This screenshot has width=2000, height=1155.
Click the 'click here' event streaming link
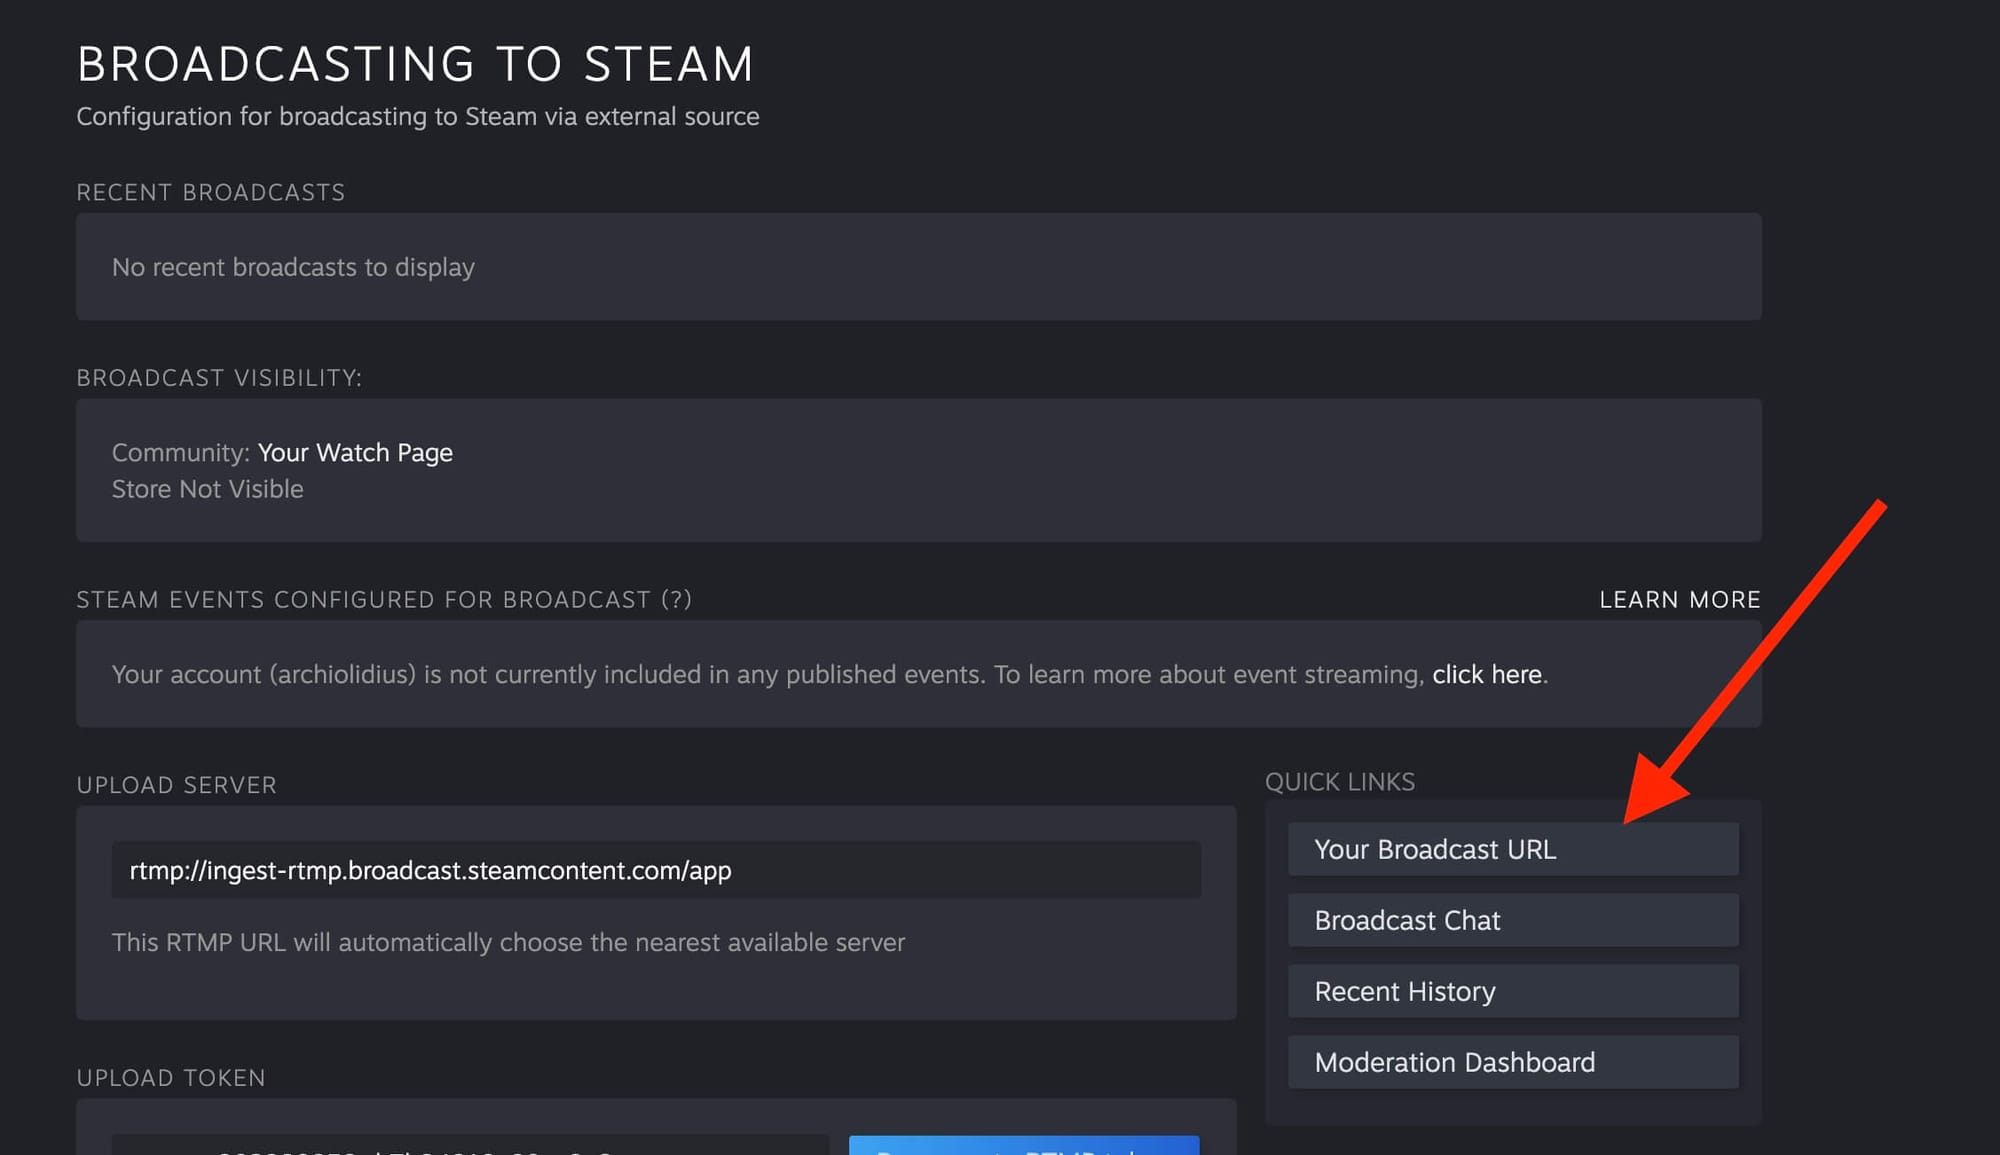(1486, 675)
